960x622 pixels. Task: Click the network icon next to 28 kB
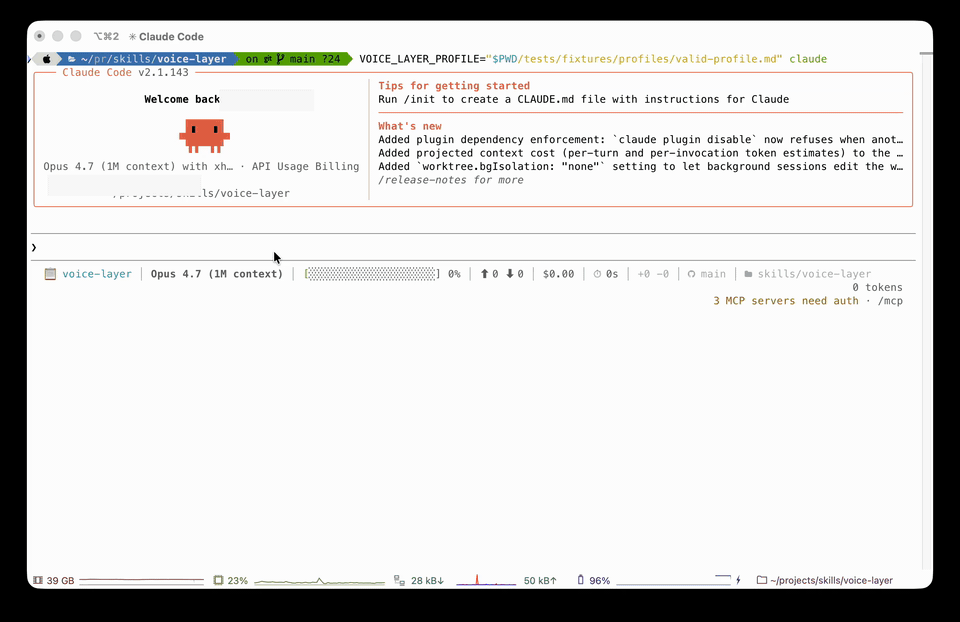click(399, 580)
